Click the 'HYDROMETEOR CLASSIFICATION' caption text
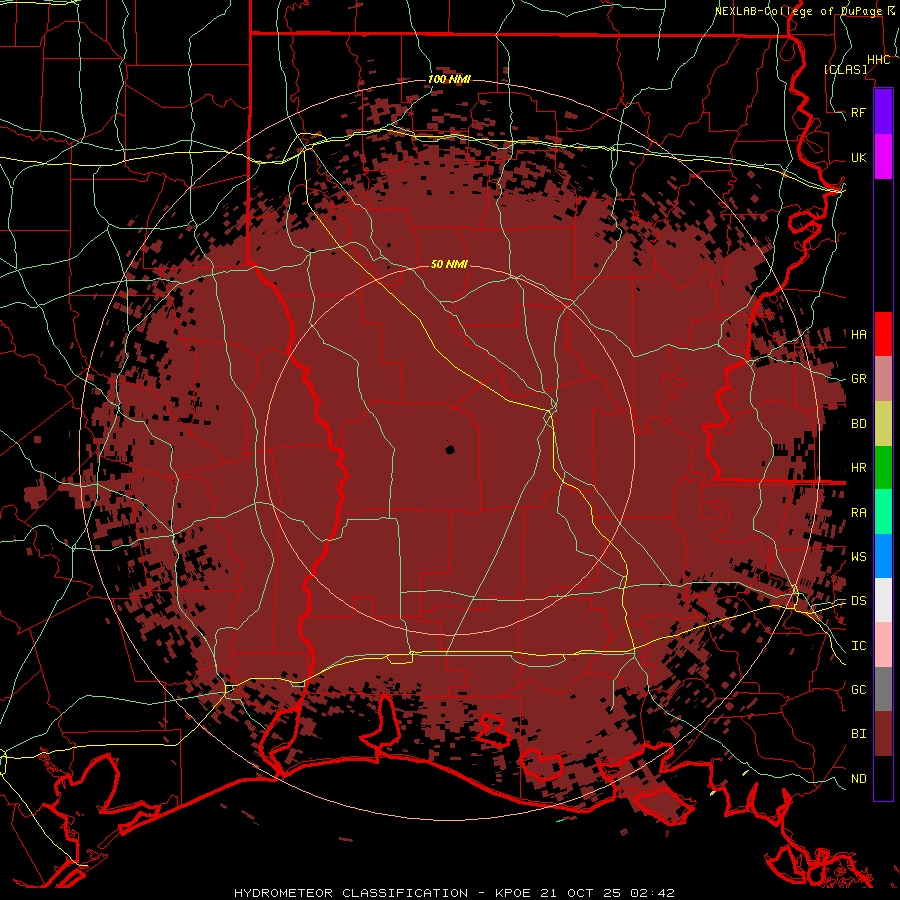 [x=351, y=893]
